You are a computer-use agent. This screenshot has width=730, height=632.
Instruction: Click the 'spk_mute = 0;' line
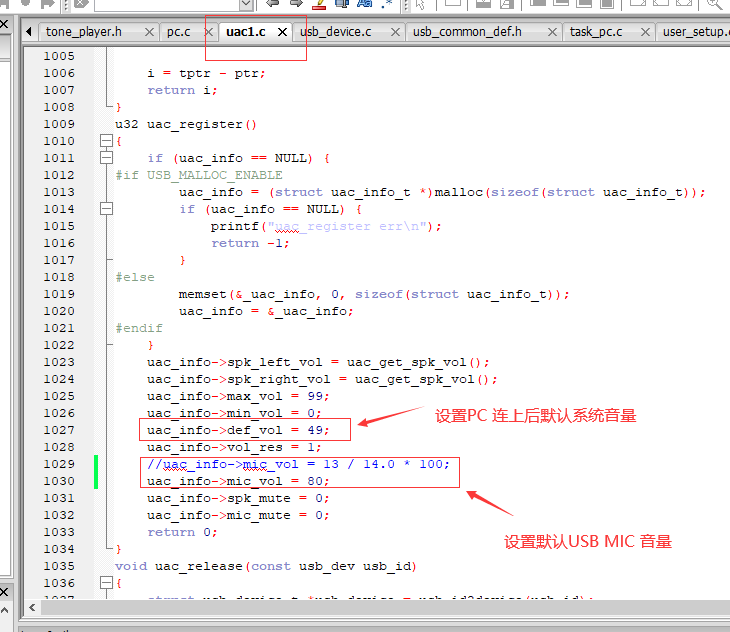click(238, 498)
